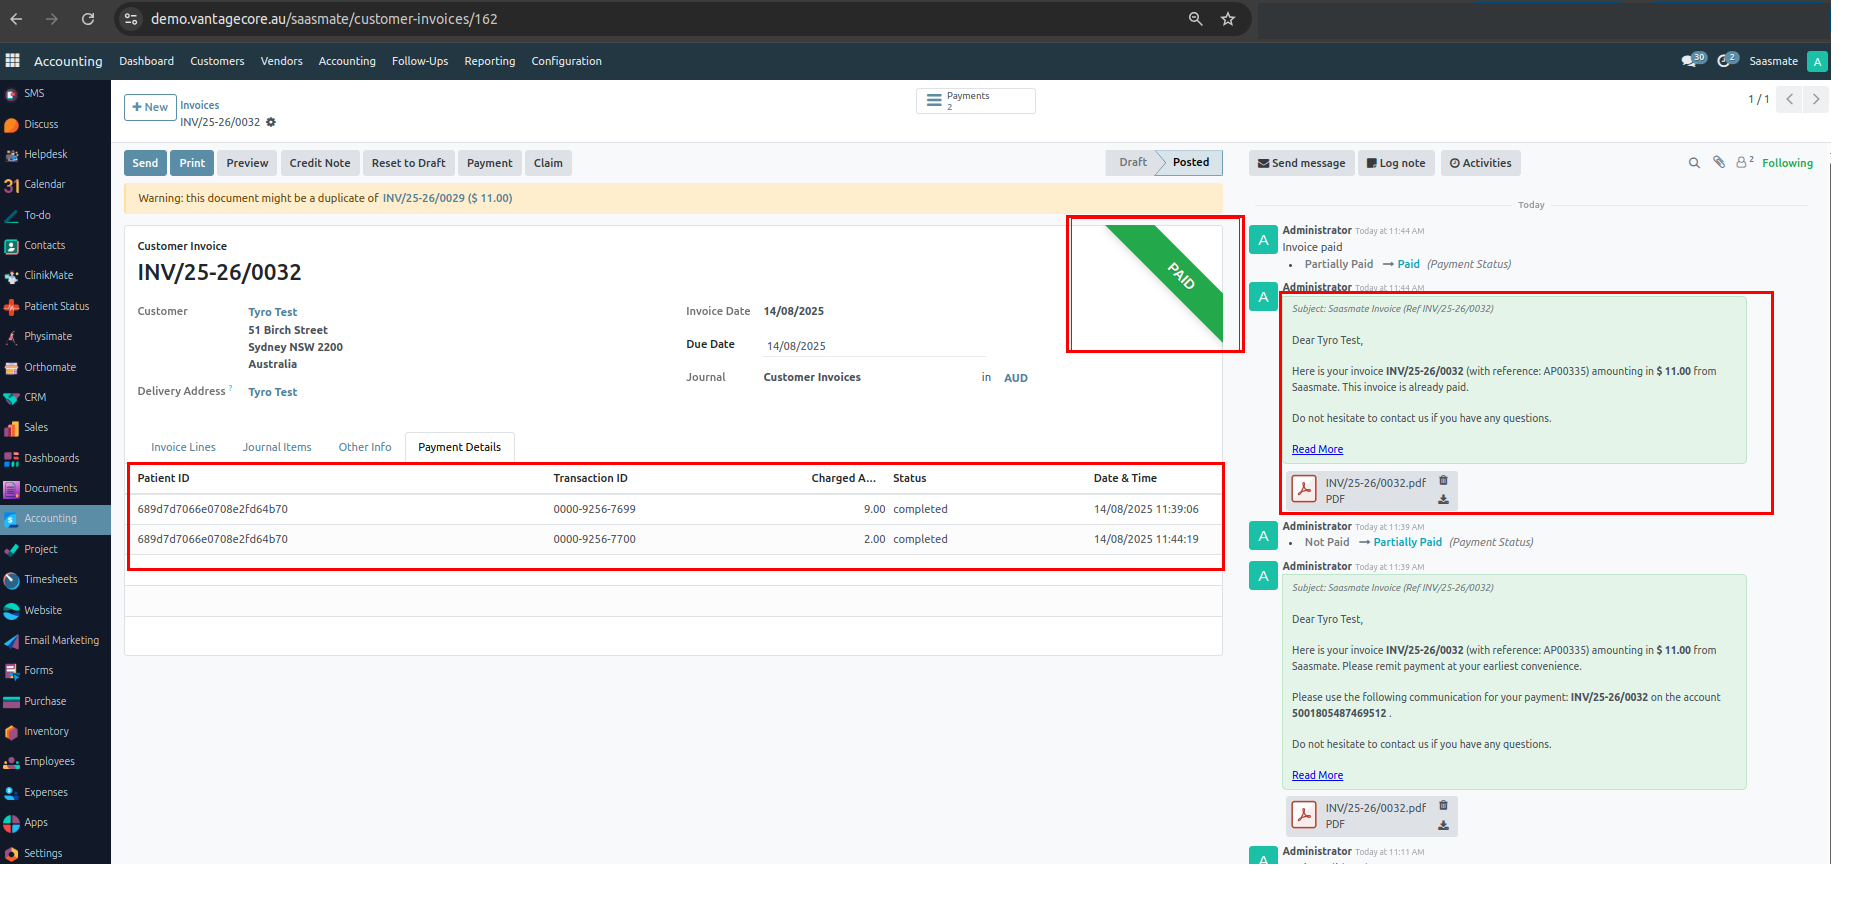Image resolution: width=1858 pixels, height=909 pixels.
Task: Select the Draft status stage
Action: [1132, 163]
